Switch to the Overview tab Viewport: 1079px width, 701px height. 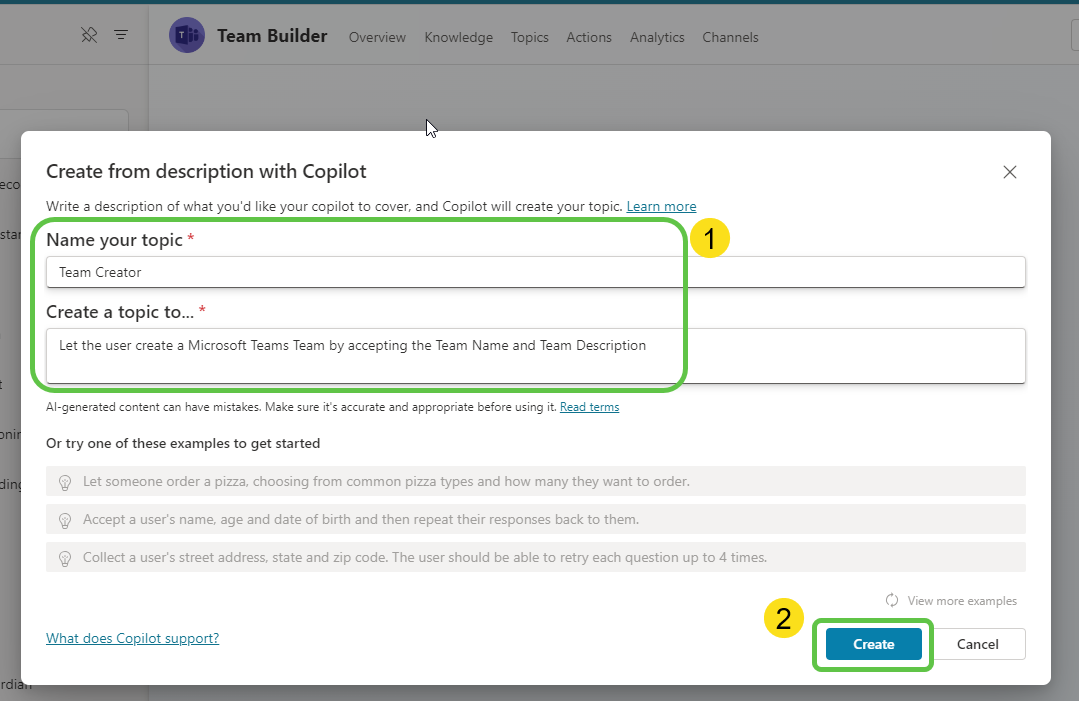click(x=377, y=37)
